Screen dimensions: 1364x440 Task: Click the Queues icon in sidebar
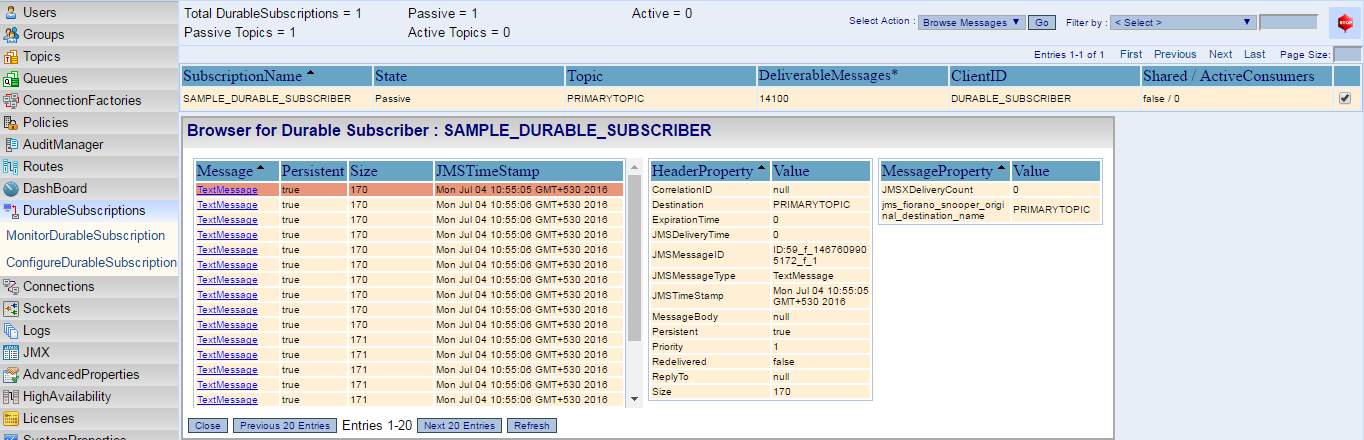click(11, 79)
